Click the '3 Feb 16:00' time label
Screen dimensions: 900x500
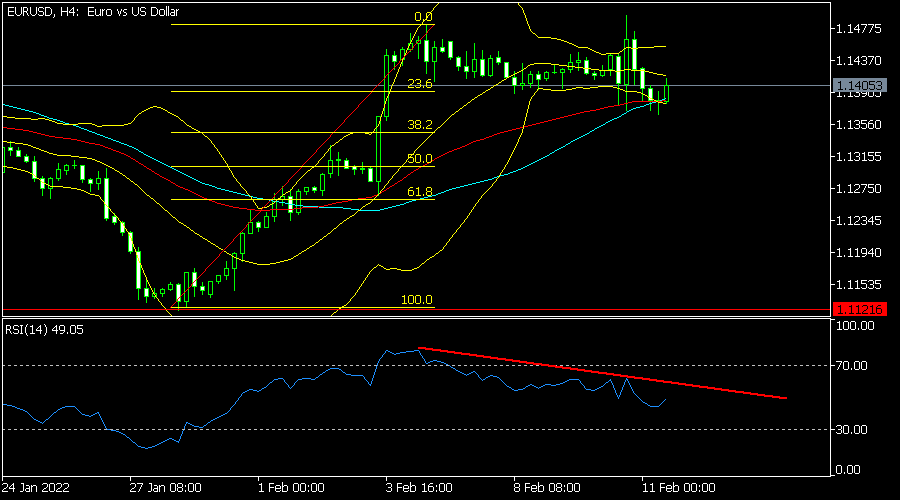(419, 488)
